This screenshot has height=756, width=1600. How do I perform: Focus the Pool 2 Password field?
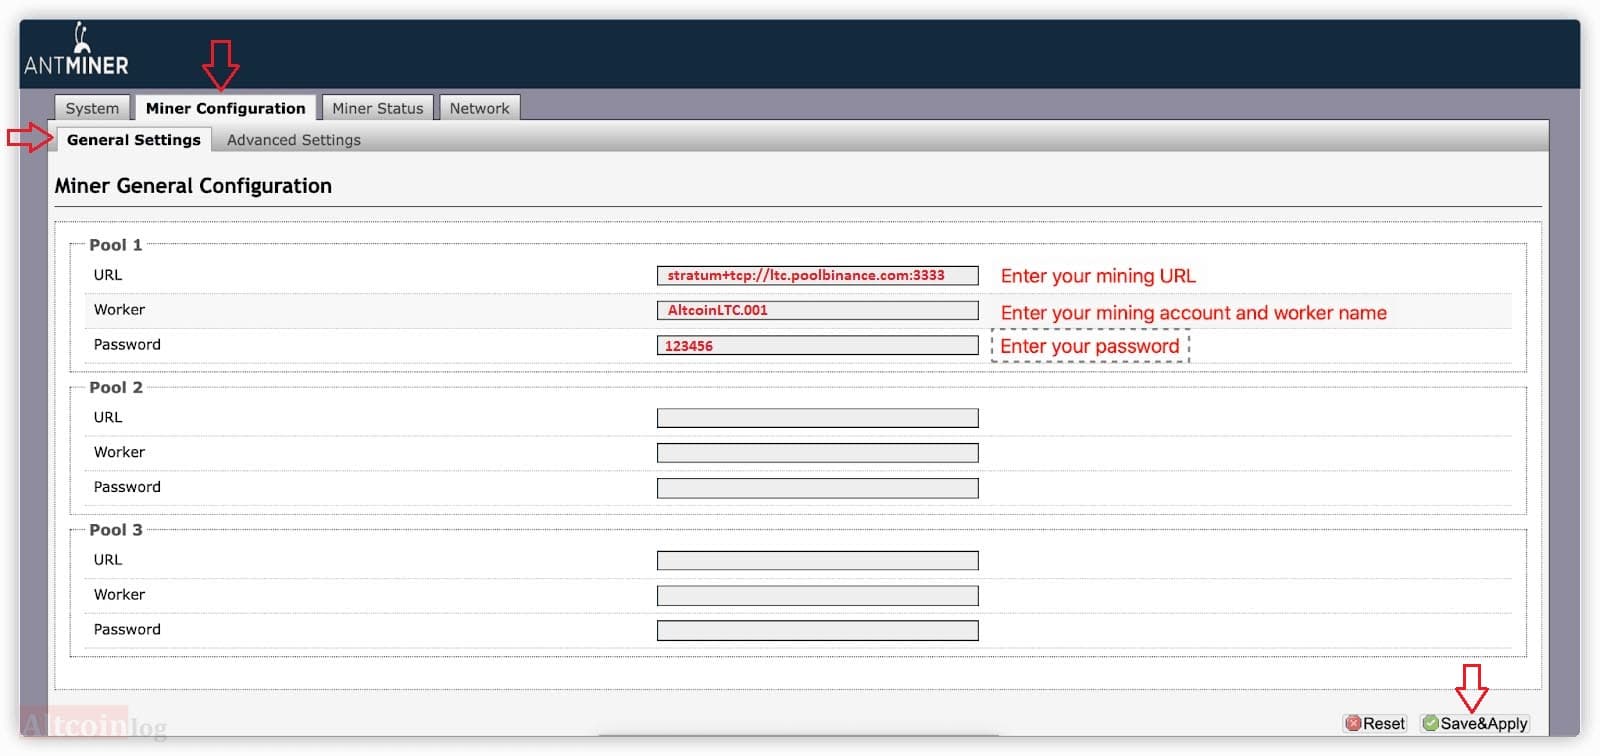[817, 488]
